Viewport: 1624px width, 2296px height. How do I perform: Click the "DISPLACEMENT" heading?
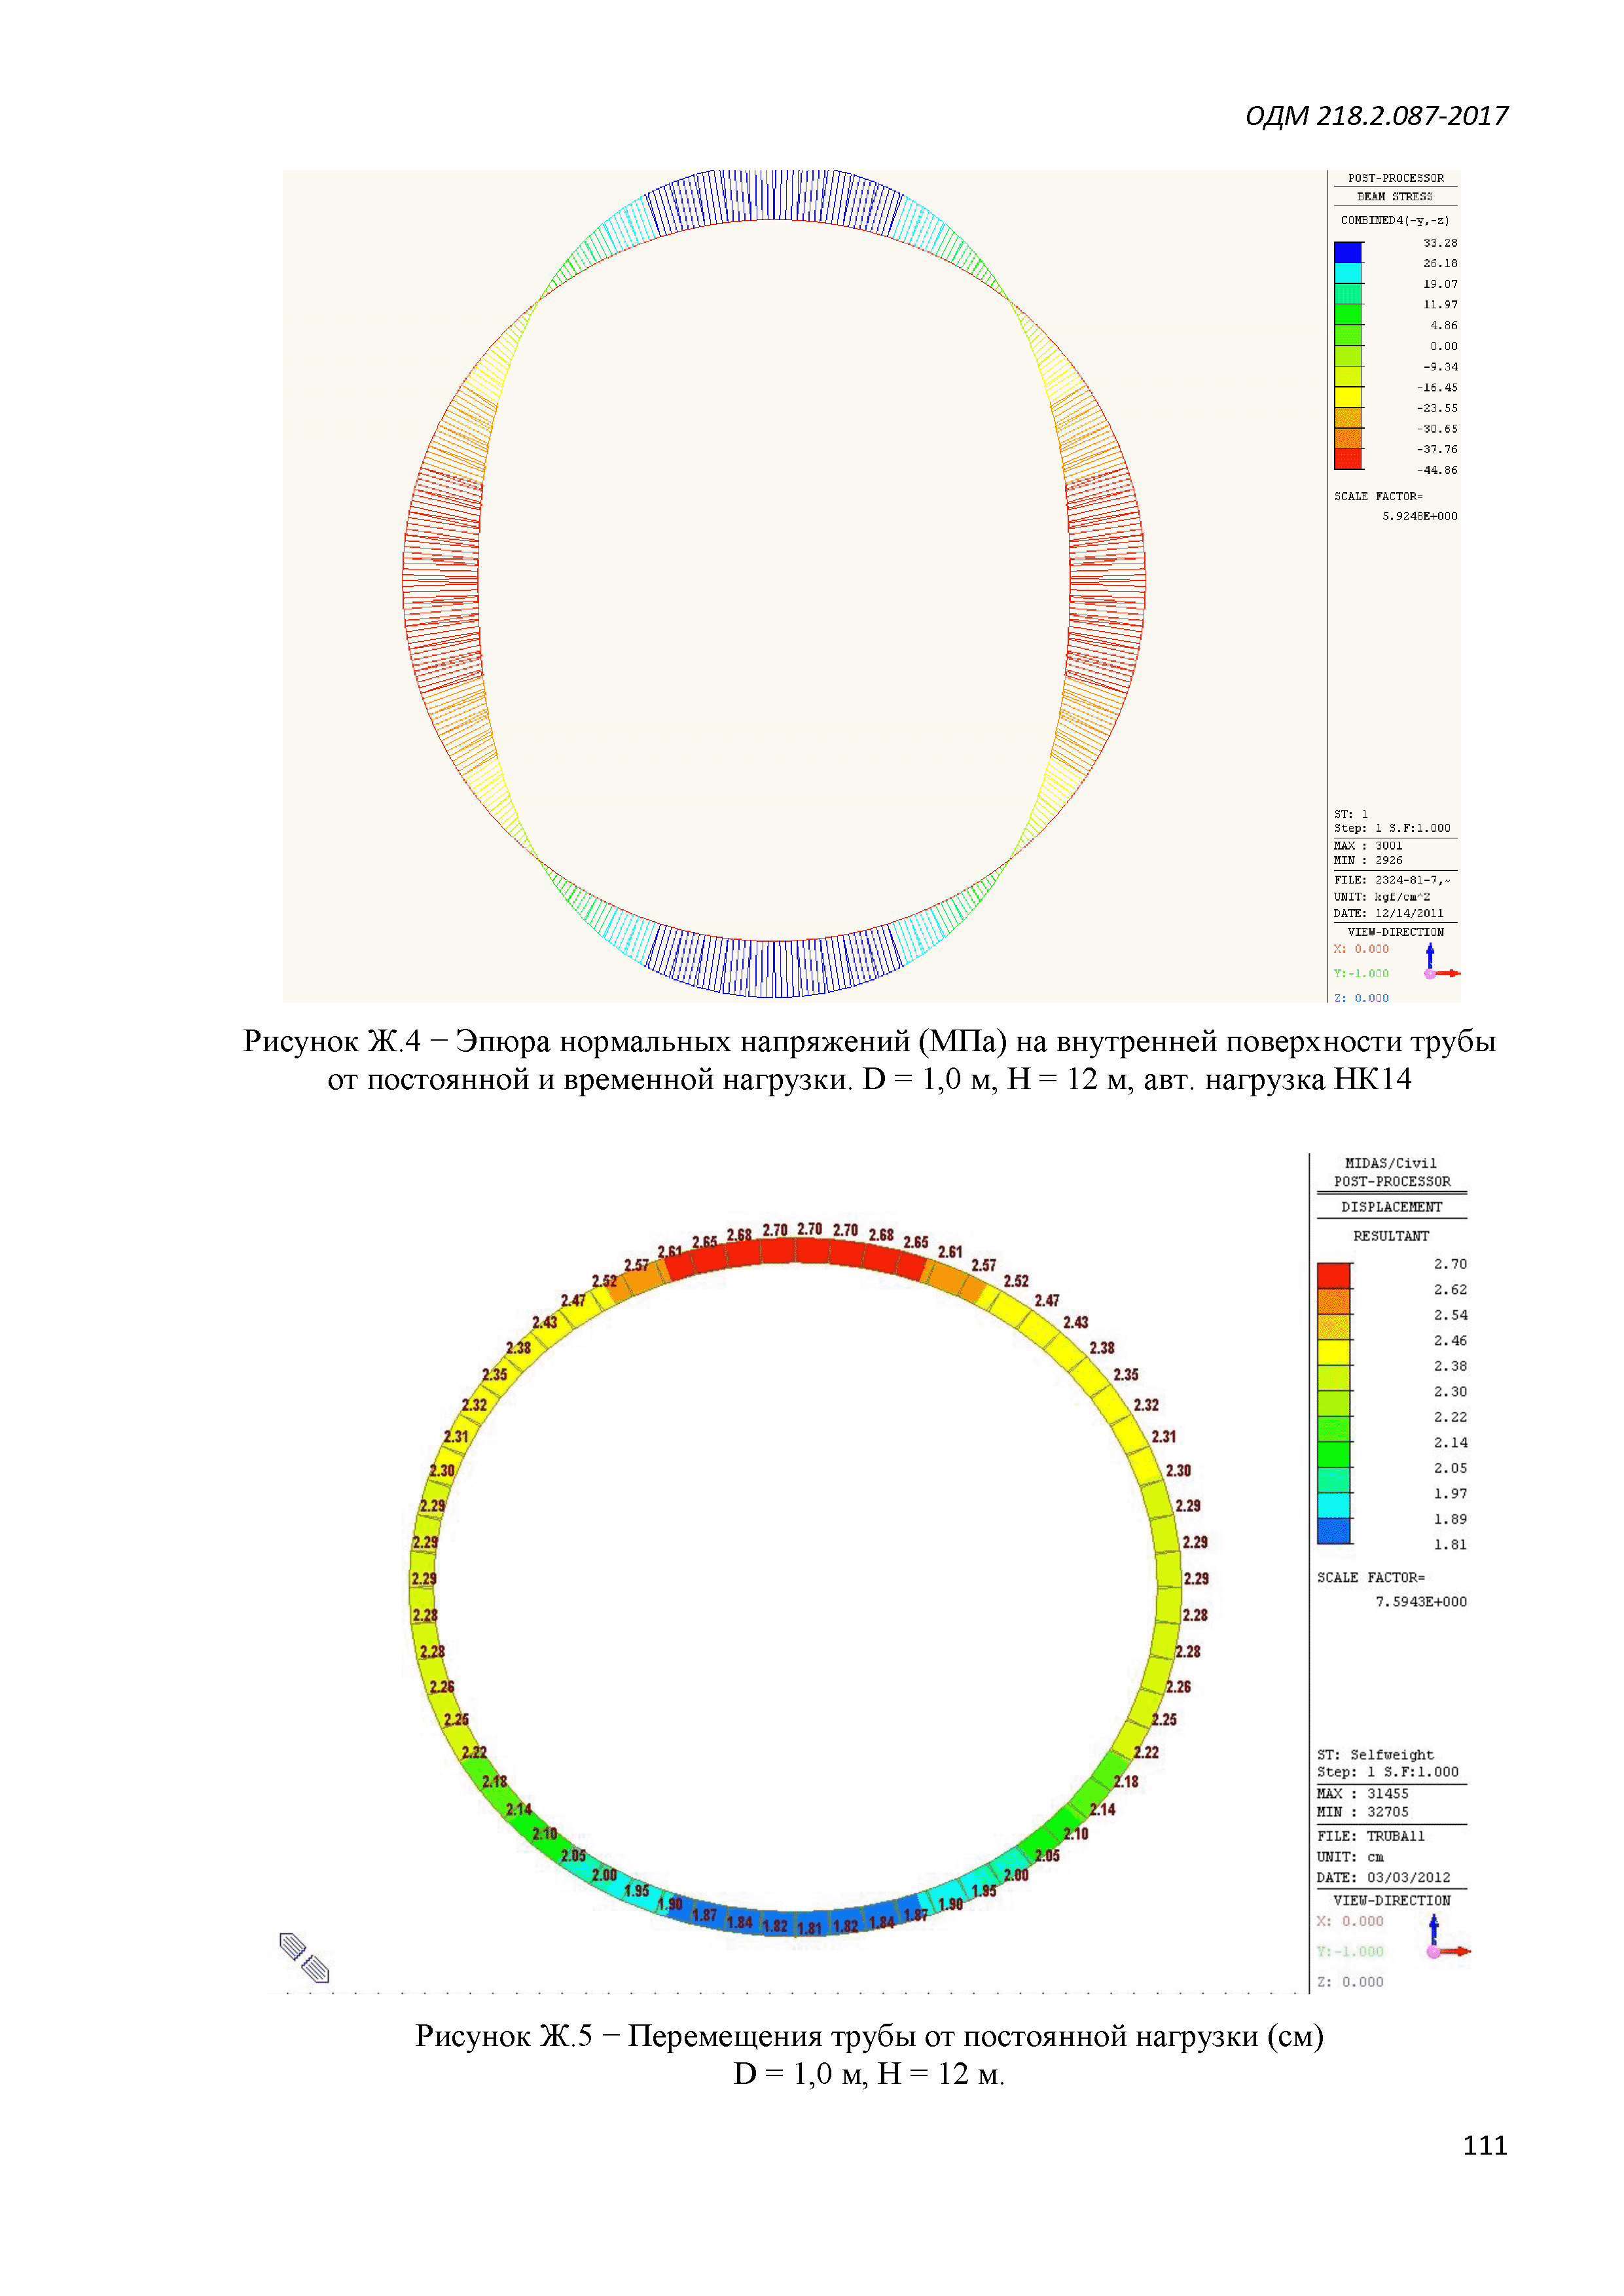pyautogui.click(x=1391, y=1207)
